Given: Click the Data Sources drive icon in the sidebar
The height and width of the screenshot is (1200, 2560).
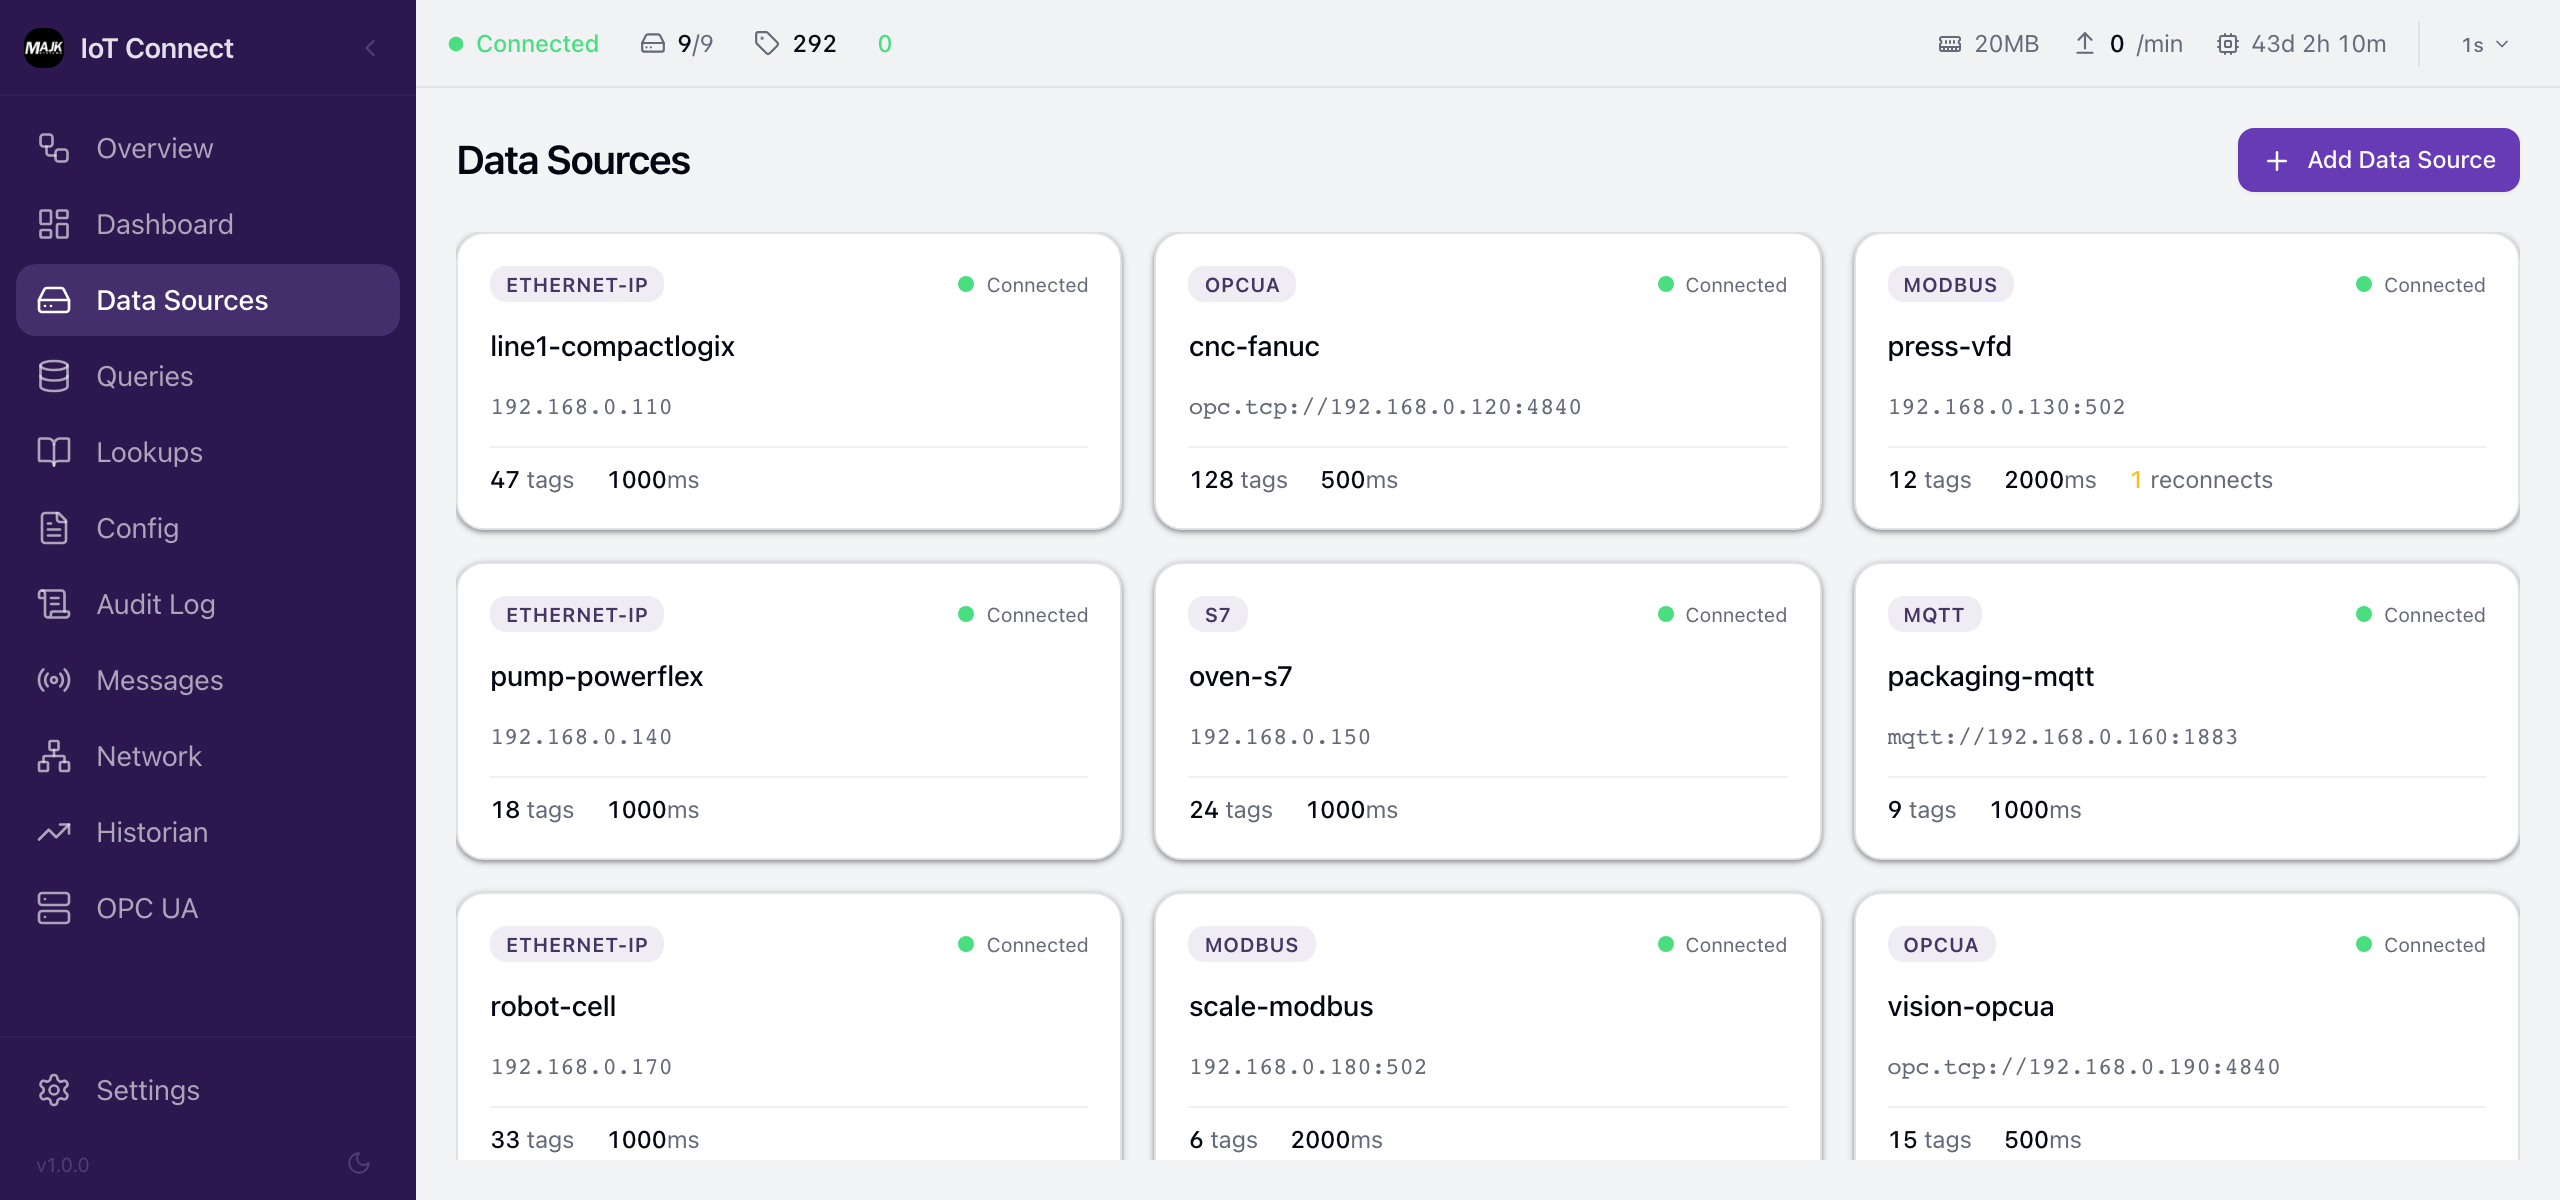Looking at the screenshot, I should [x=54, y=300].
